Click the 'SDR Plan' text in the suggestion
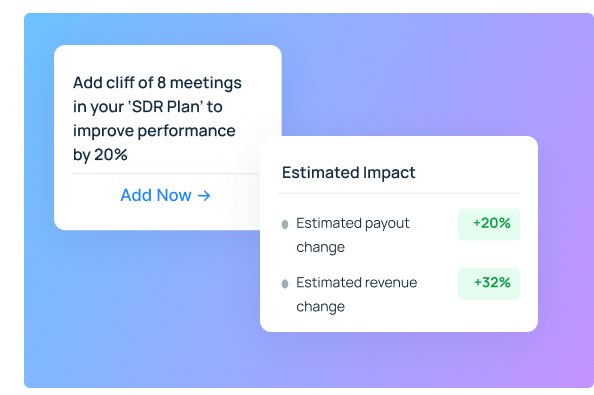The height and width of the screenshot is (395, 594). coord(166,107)
